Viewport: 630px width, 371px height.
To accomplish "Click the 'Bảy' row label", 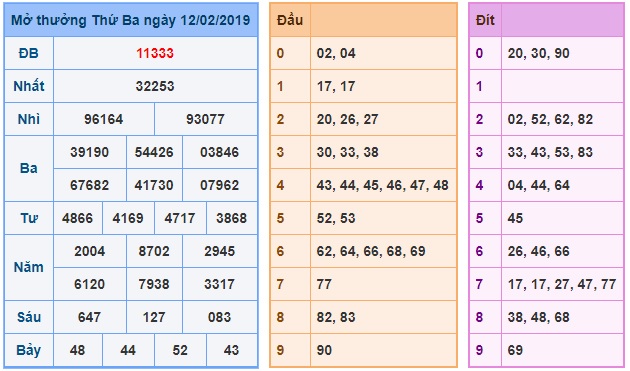I will [x=29, y=350].
